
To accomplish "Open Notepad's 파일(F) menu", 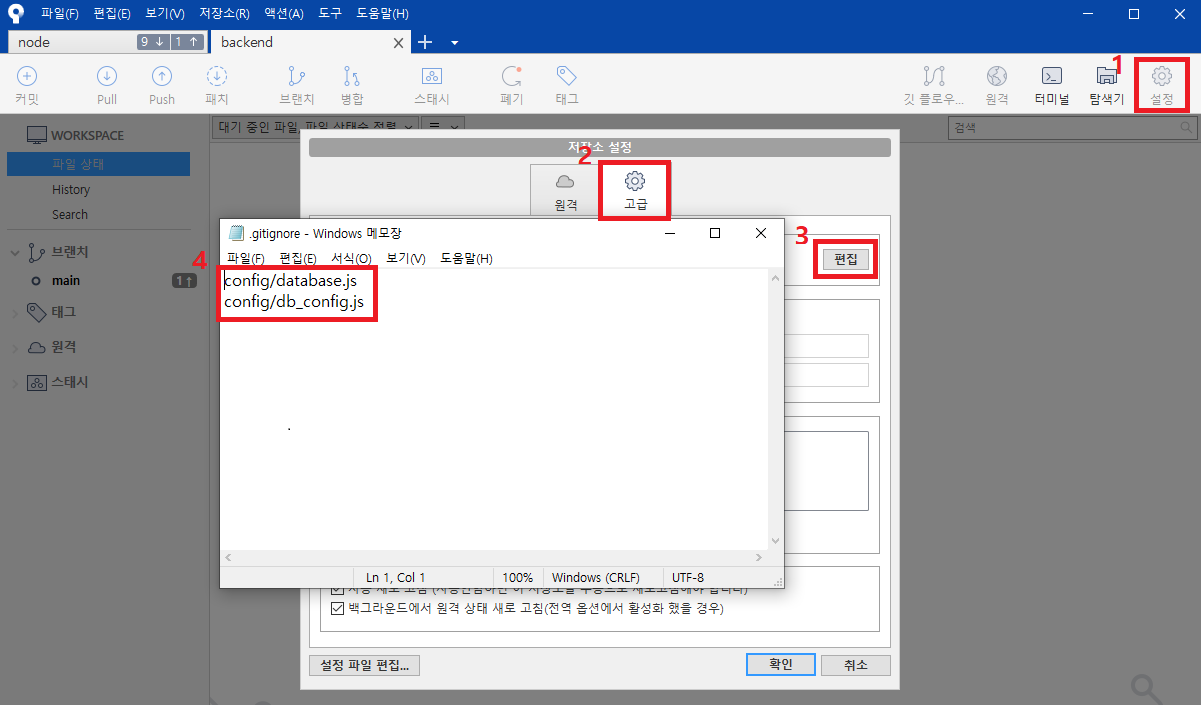I will [x=246, y=259].
